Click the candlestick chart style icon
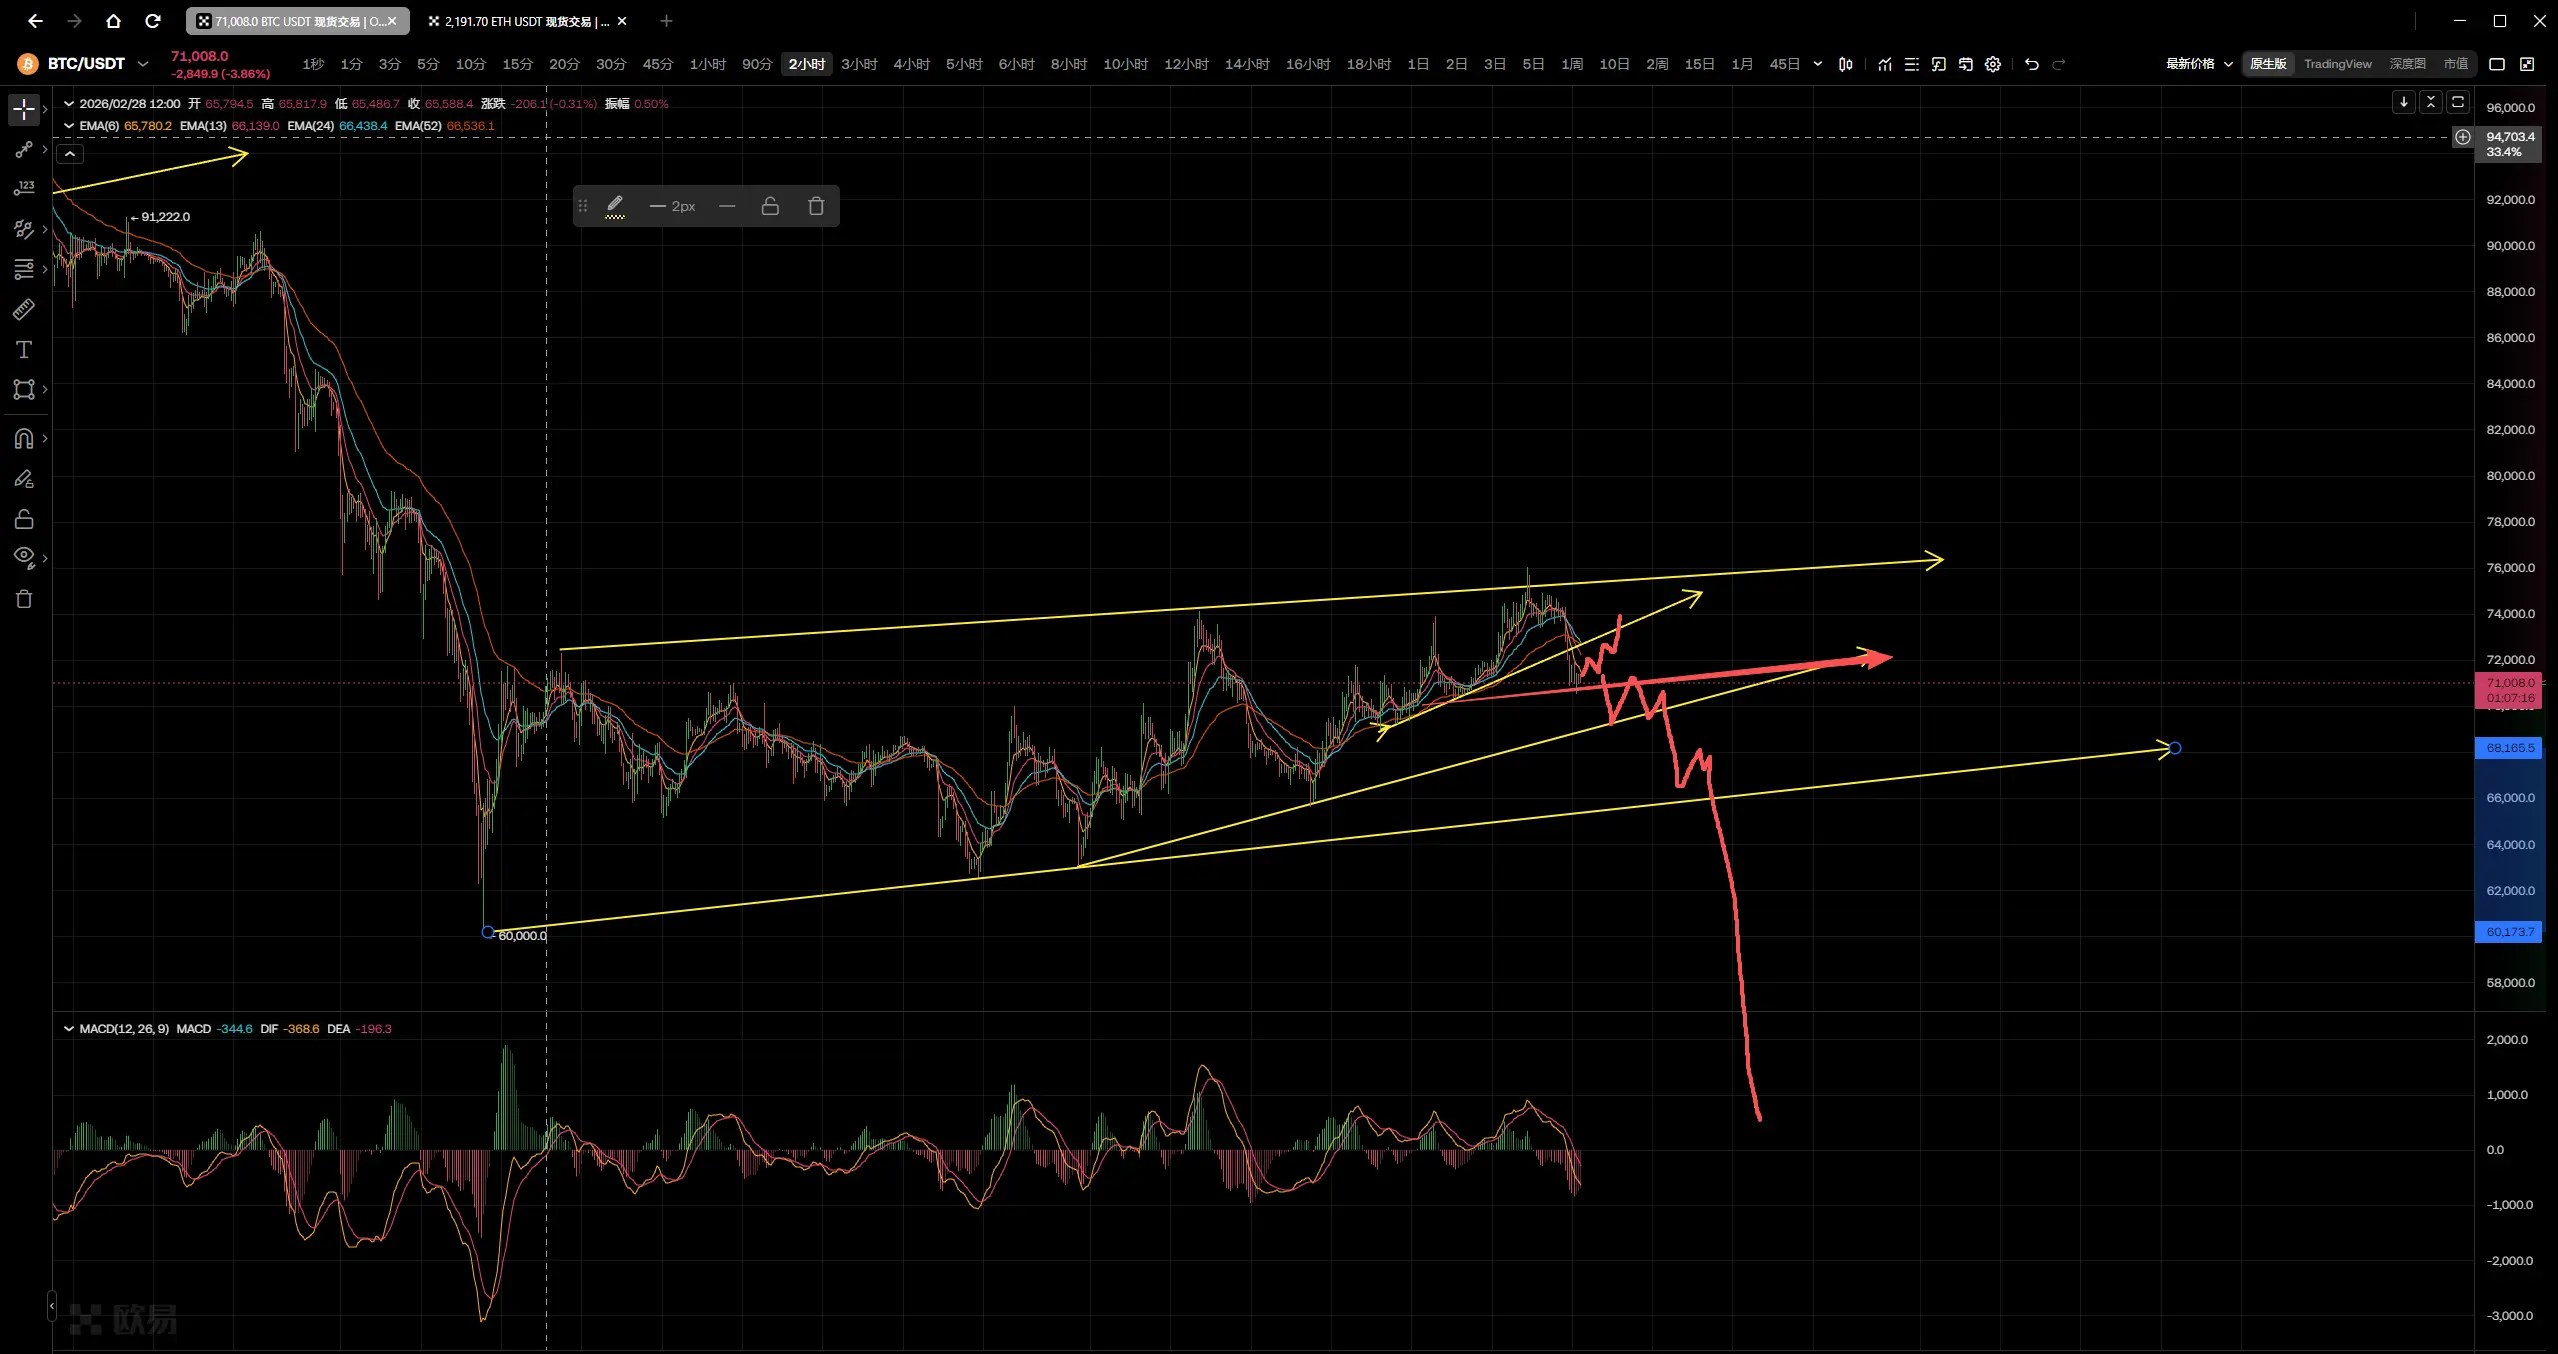The width and height of the screenshot is (2558, 1354). 1846,64
